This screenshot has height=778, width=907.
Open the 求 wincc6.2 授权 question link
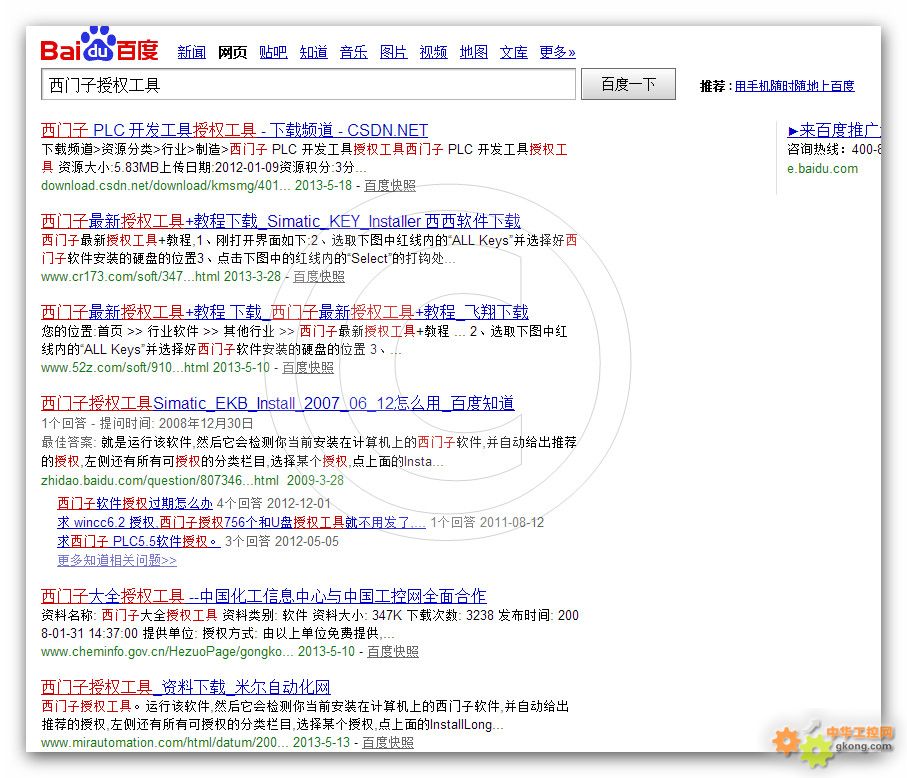[241, 522]
